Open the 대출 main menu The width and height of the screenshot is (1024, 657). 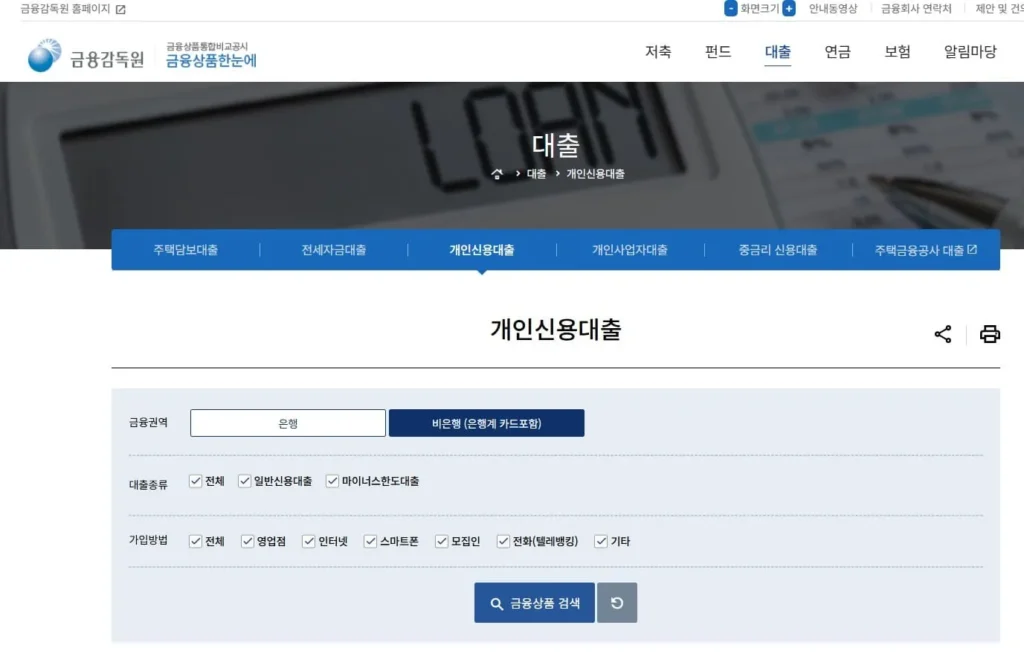[777, 52]
